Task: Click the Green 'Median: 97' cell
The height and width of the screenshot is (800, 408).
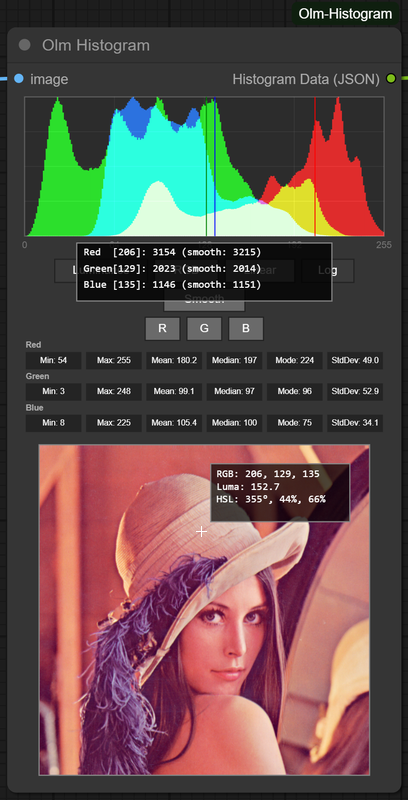Action: pos(234,392)
